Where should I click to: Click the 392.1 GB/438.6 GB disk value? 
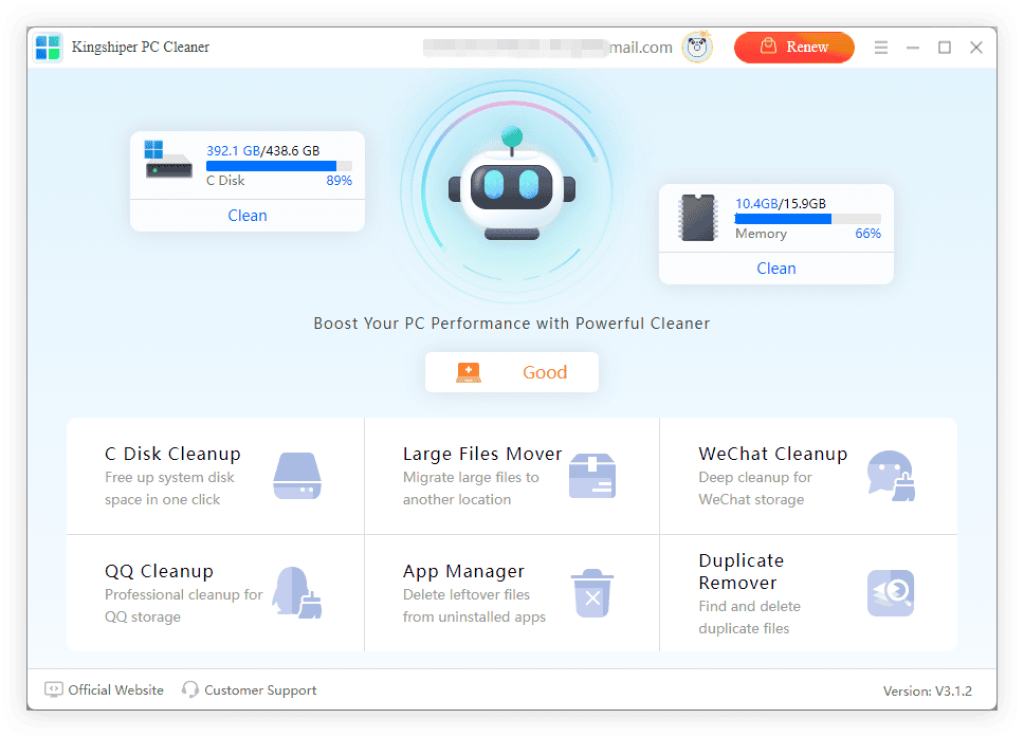(x=263, y=151)
